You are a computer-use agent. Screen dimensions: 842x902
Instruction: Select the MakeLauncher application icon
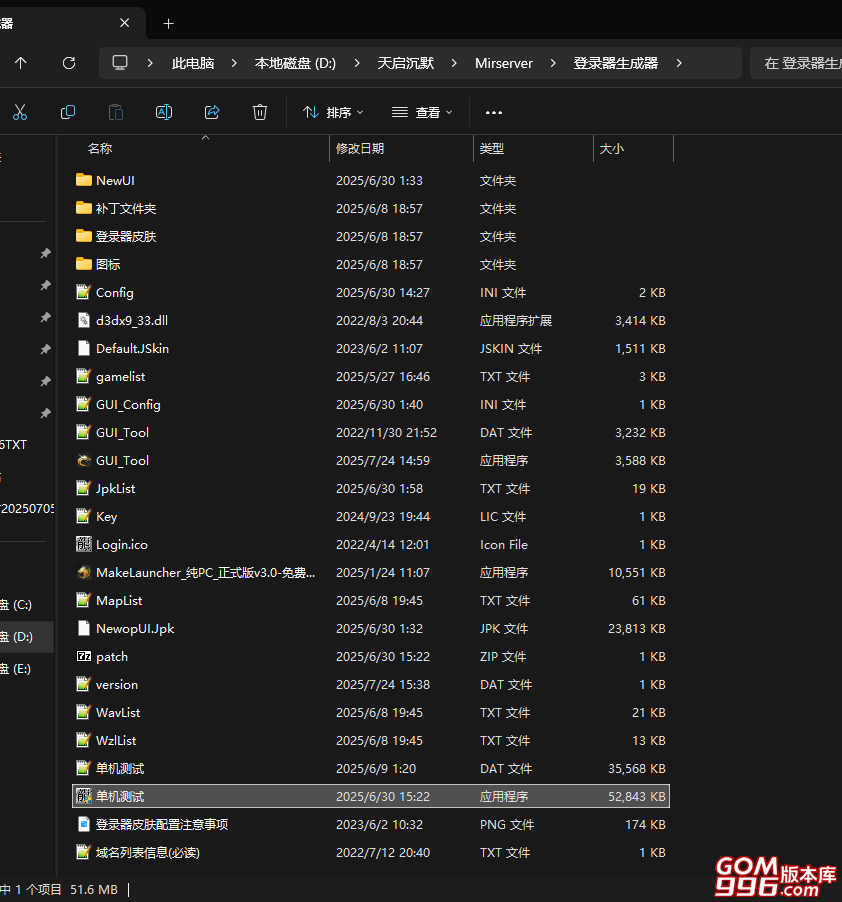click(x=84, y=573)
